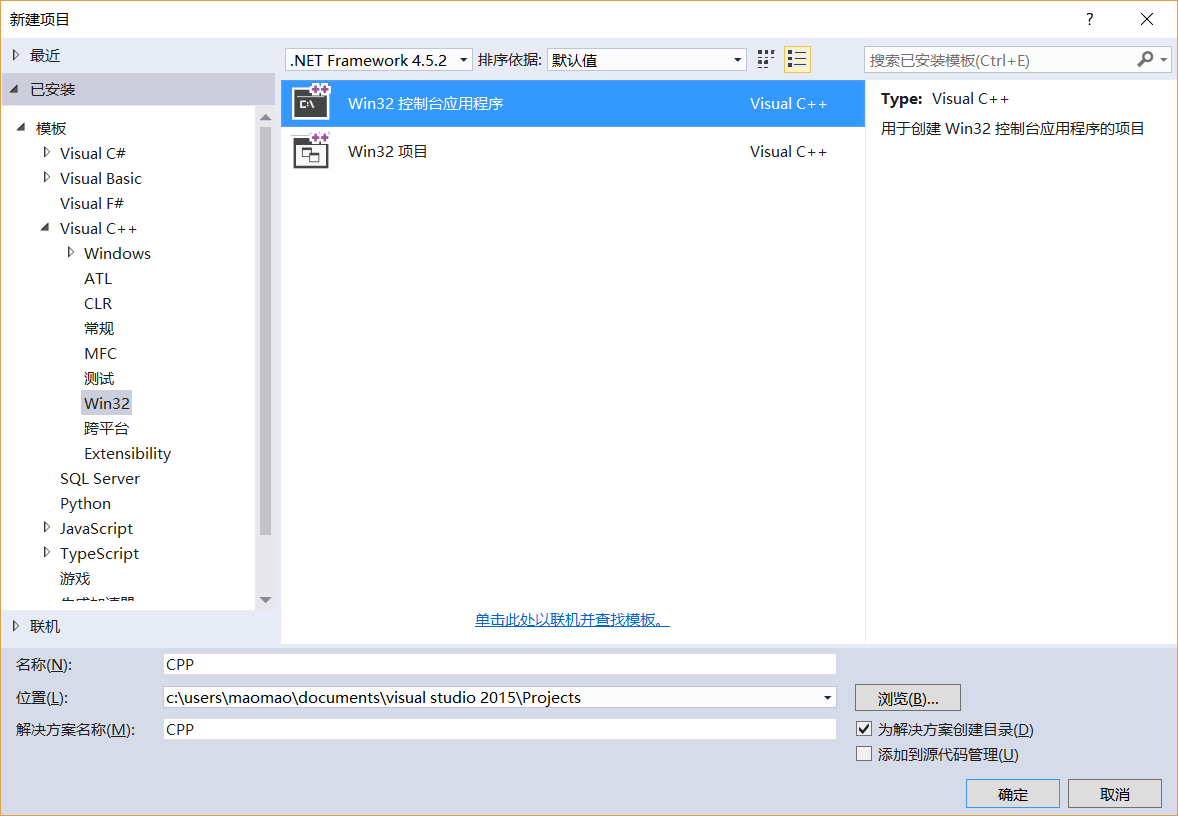The image size is (1178, 816).
Task: Click the search installed templates box
Action: pyautogui.click(x=1001, y=60)
